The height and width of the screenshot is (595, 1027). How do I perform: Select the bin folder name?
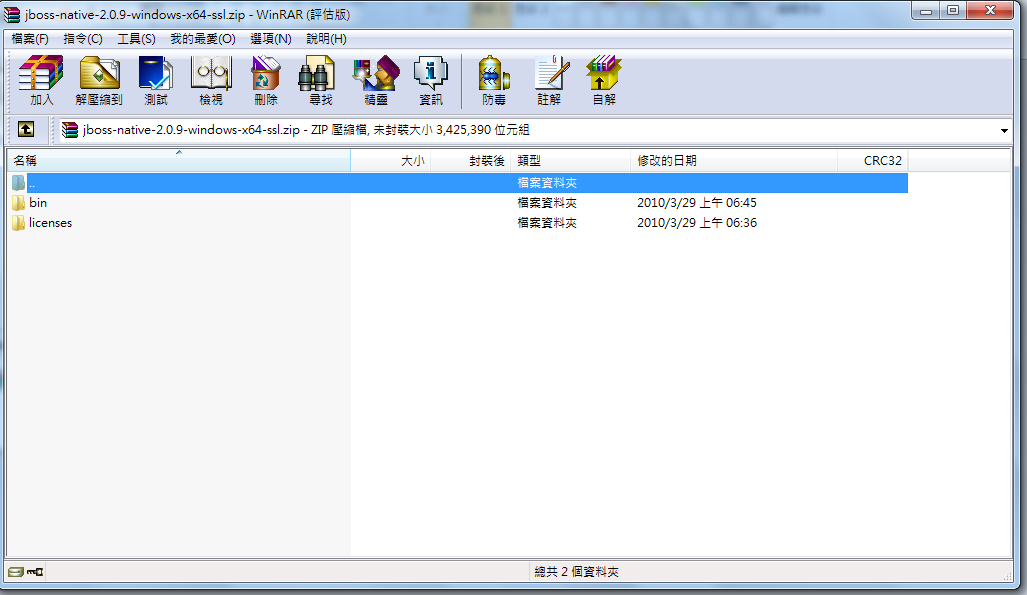point(38,202)
